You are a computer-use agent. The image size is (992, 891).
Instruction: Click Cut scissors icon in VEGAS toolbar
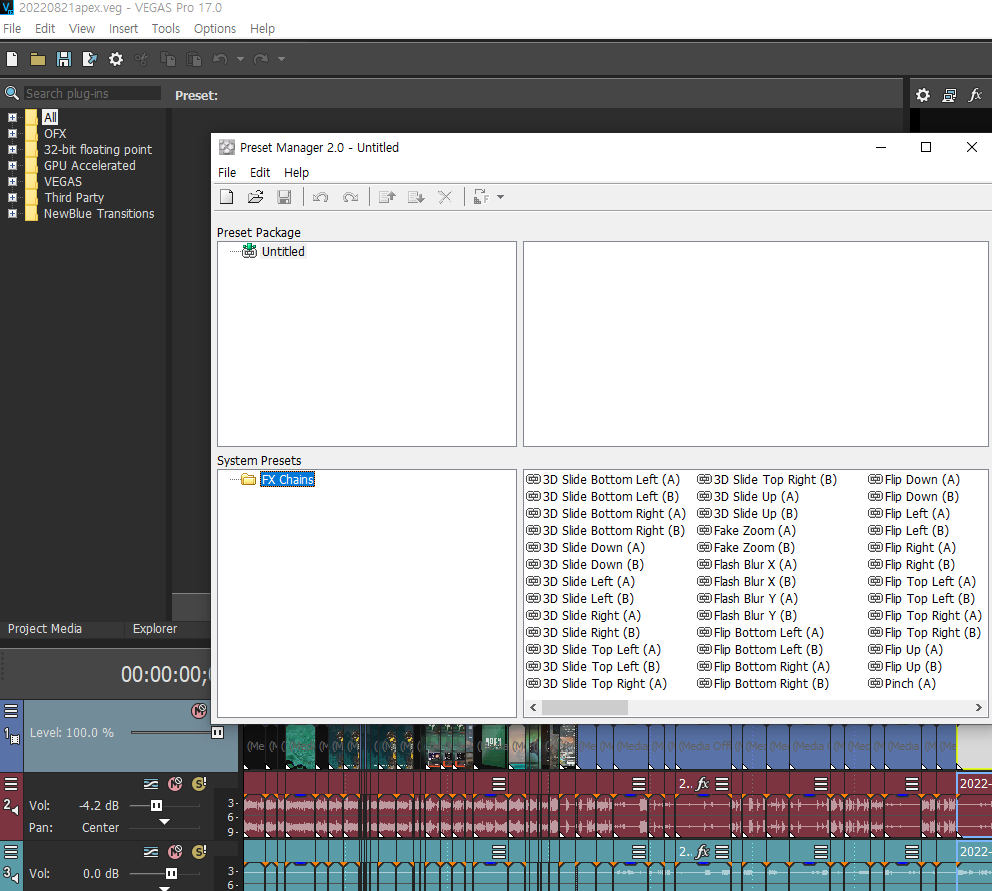tap(142, 59)
